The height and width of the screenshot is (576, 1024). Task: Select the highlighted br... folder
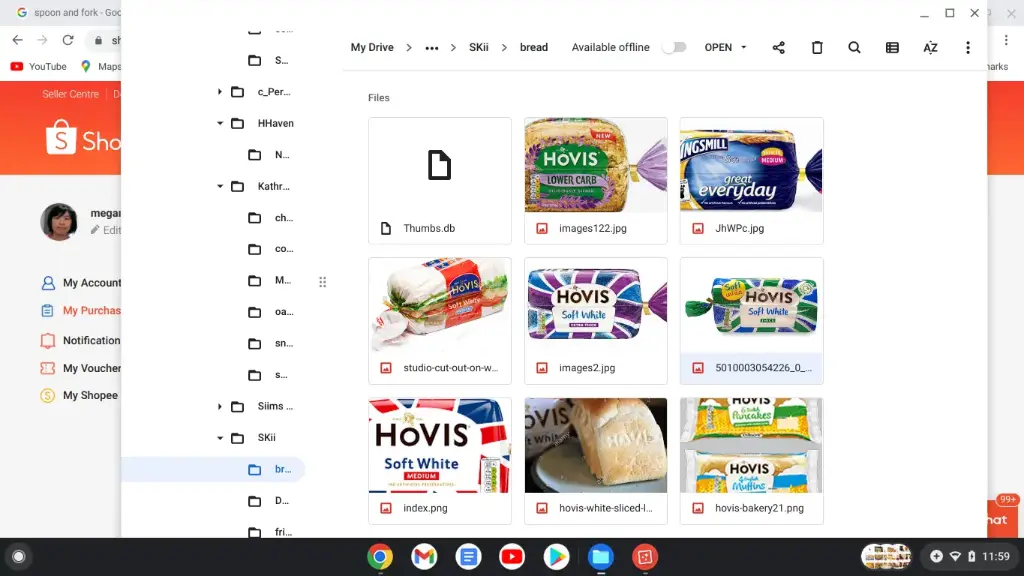pos(213,470)
